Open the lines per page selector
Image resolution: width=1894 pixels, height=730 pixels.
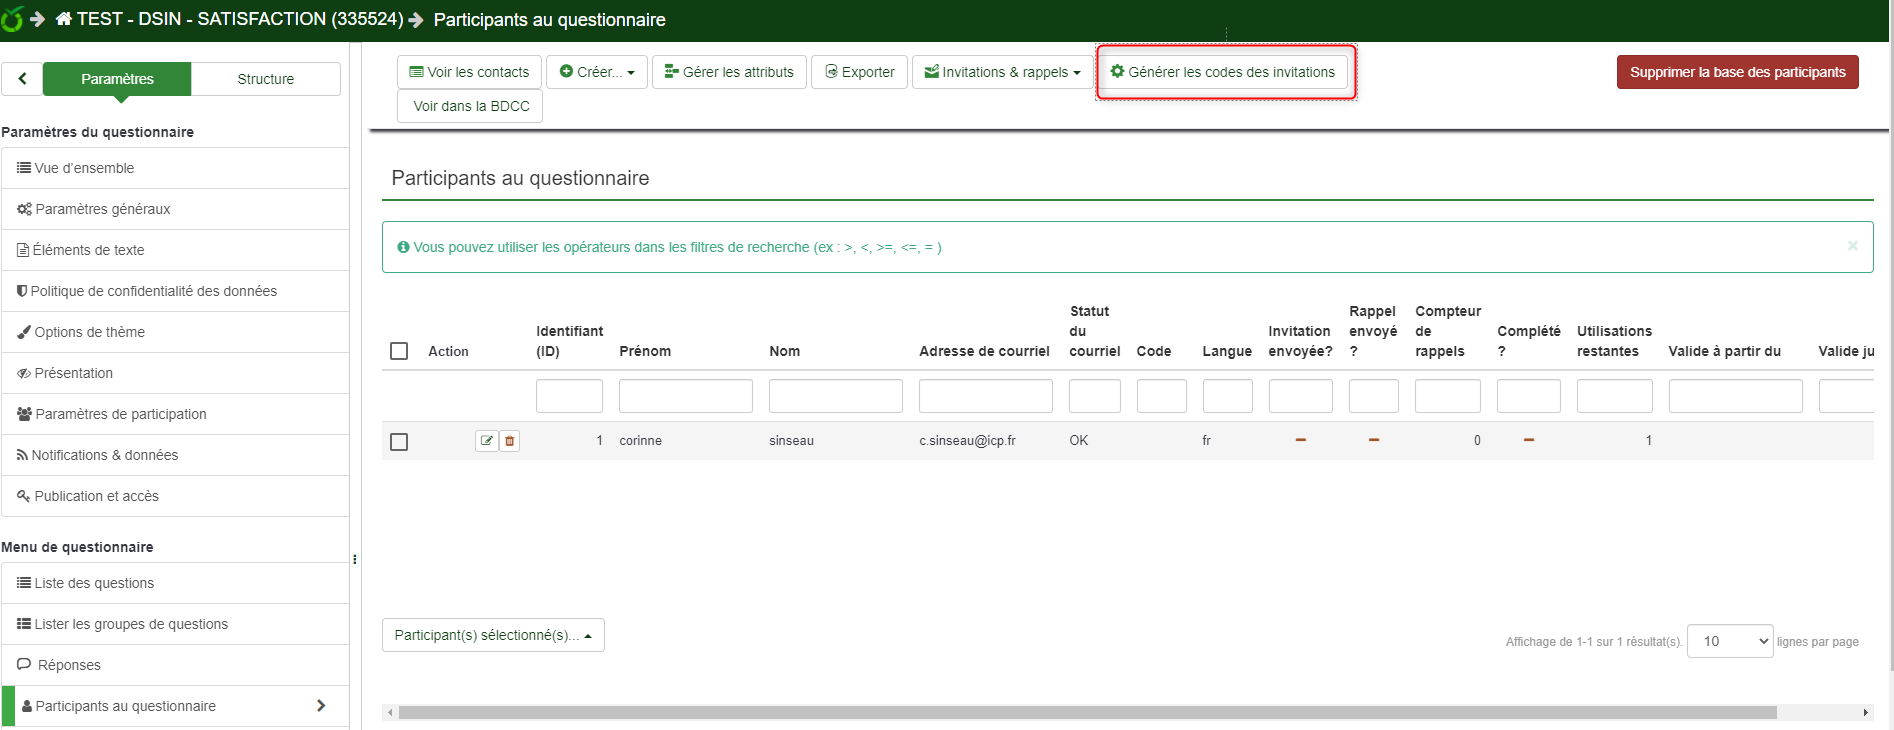point(1729,641)
